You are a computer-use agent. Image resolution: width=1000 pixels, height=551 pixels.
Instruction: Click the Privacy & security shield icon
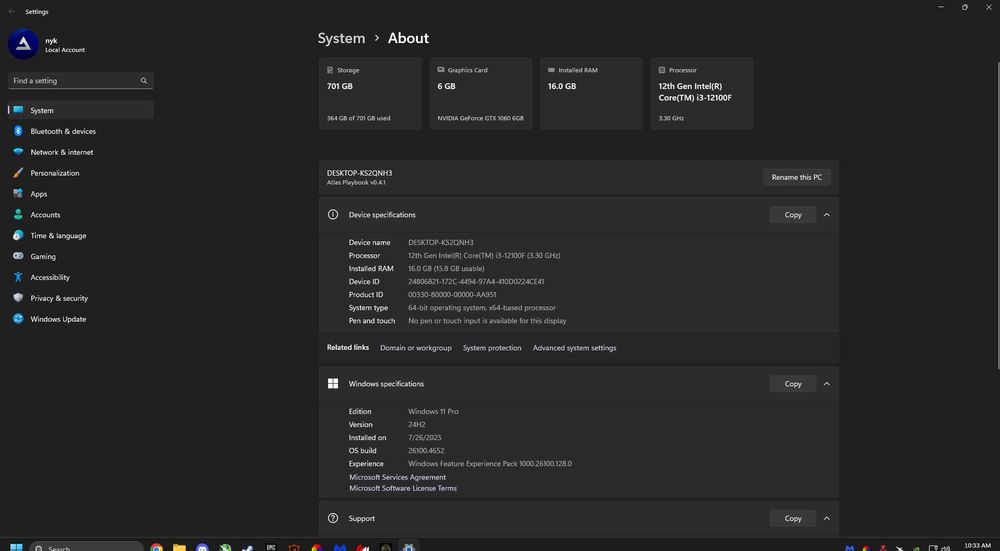pyautogui.click(x=18, y=298)
